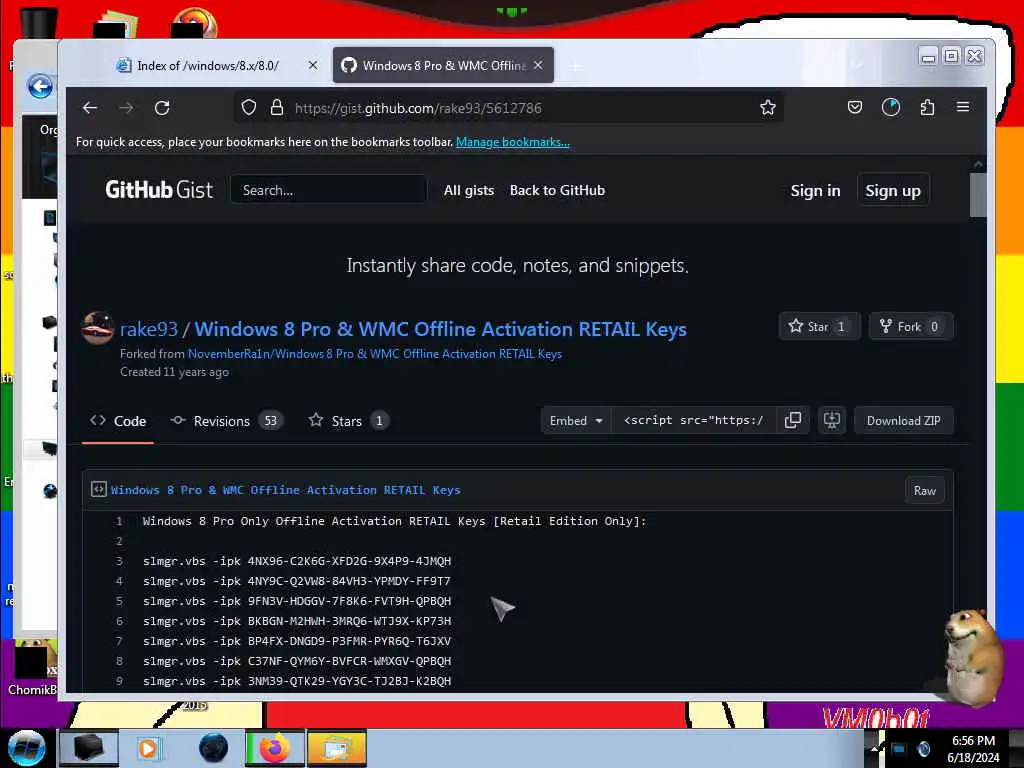Open the Firefox account circle icon
This screenshot has width=1024, height=768.
891,107
